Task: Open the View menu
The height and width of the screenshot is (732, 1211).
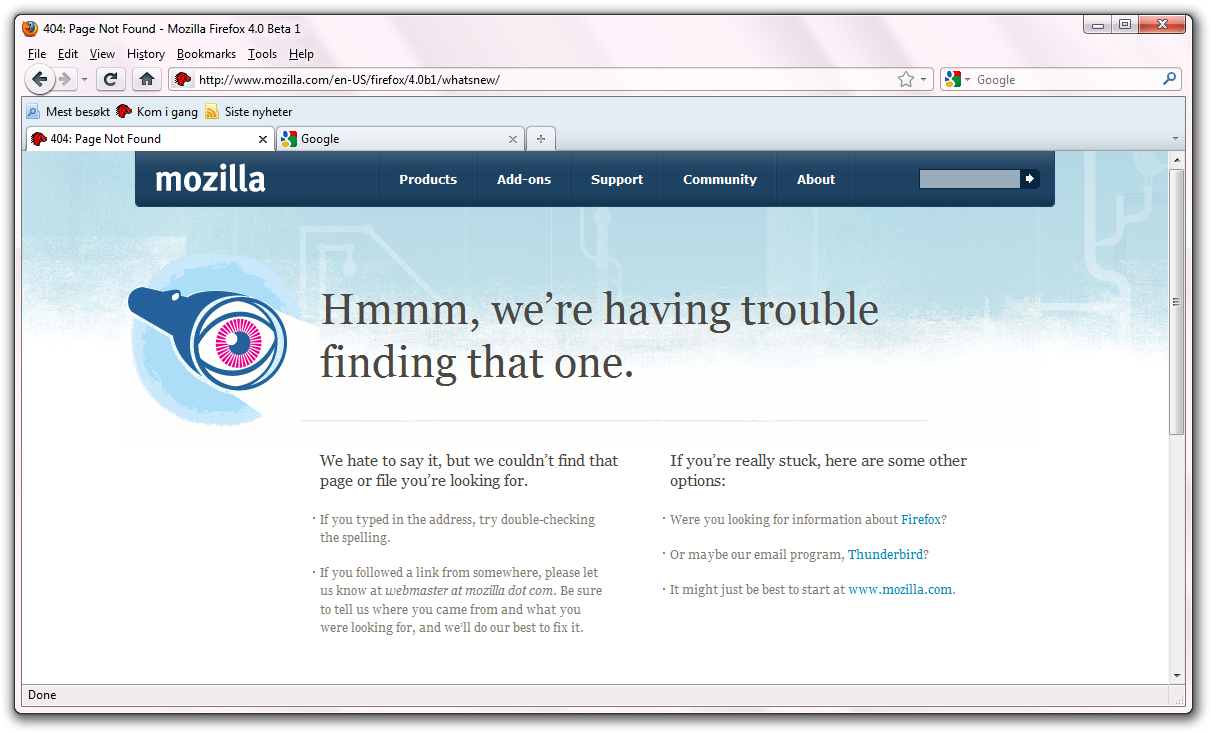Action: [x=102, y=54]
